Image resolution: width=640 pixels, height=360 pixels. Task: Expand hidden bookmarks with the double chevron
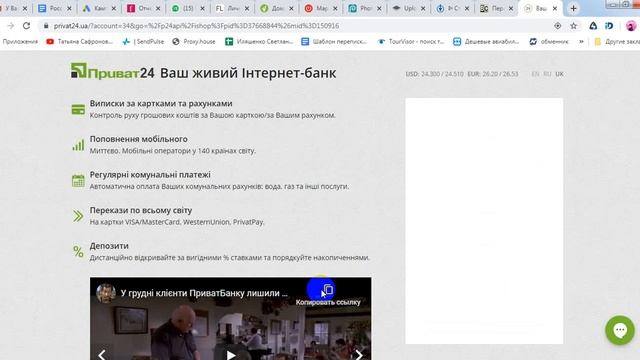point(581,42)
